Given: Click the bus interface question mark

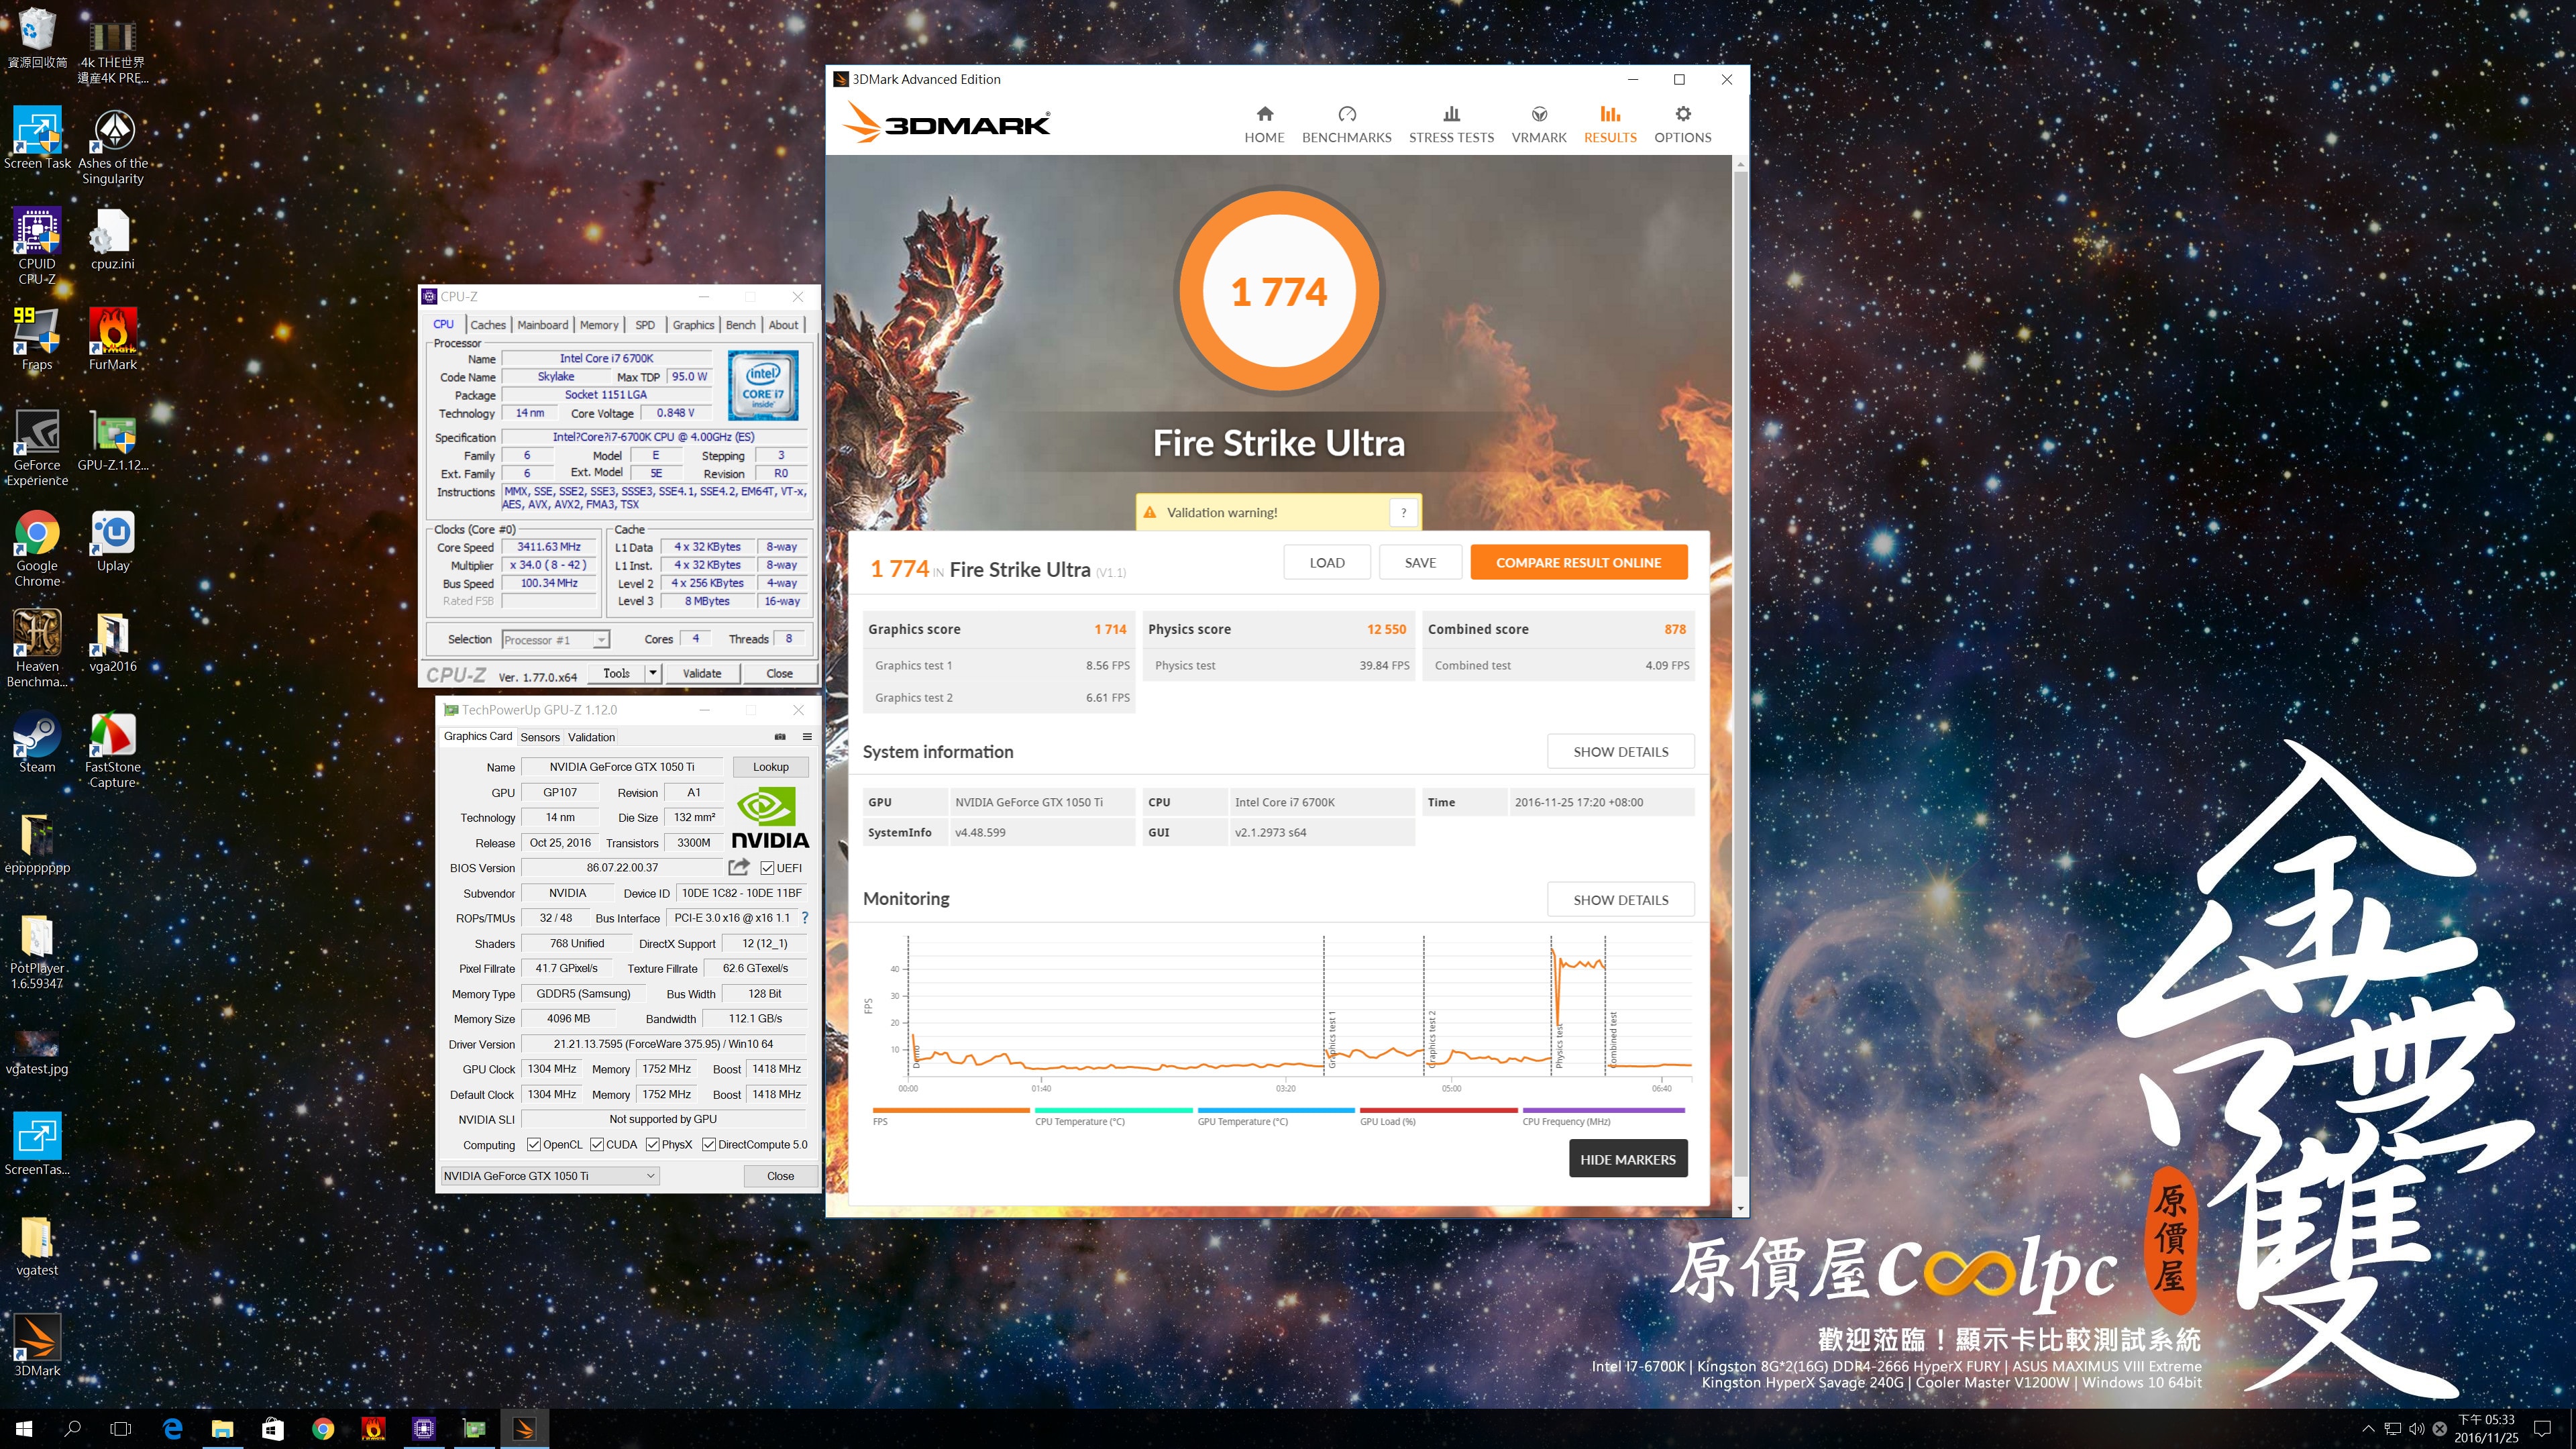Looking at the screenshot, I should point(805,918).
